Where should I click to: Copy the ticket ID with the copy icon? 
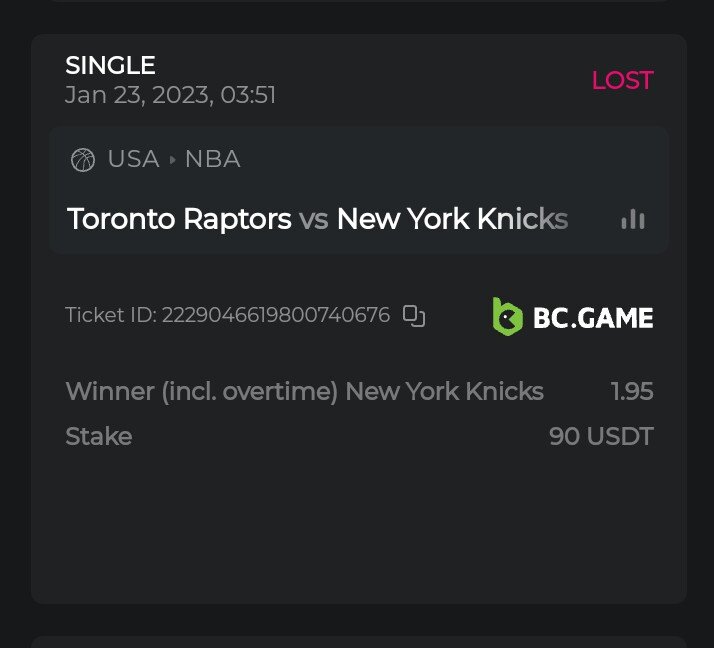(414, 316)
